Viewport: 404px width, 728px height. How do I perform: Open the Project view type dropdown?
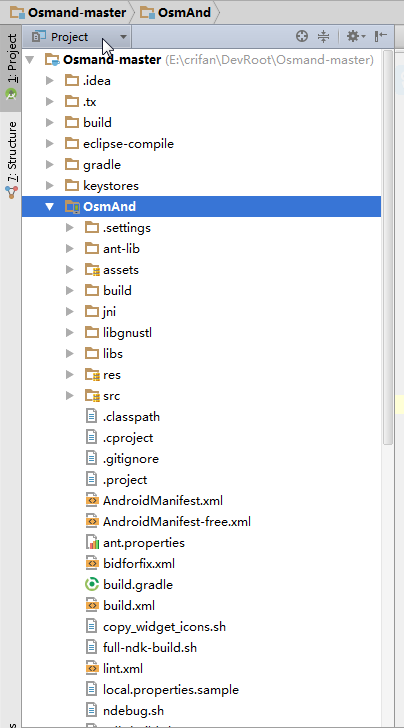78,37
